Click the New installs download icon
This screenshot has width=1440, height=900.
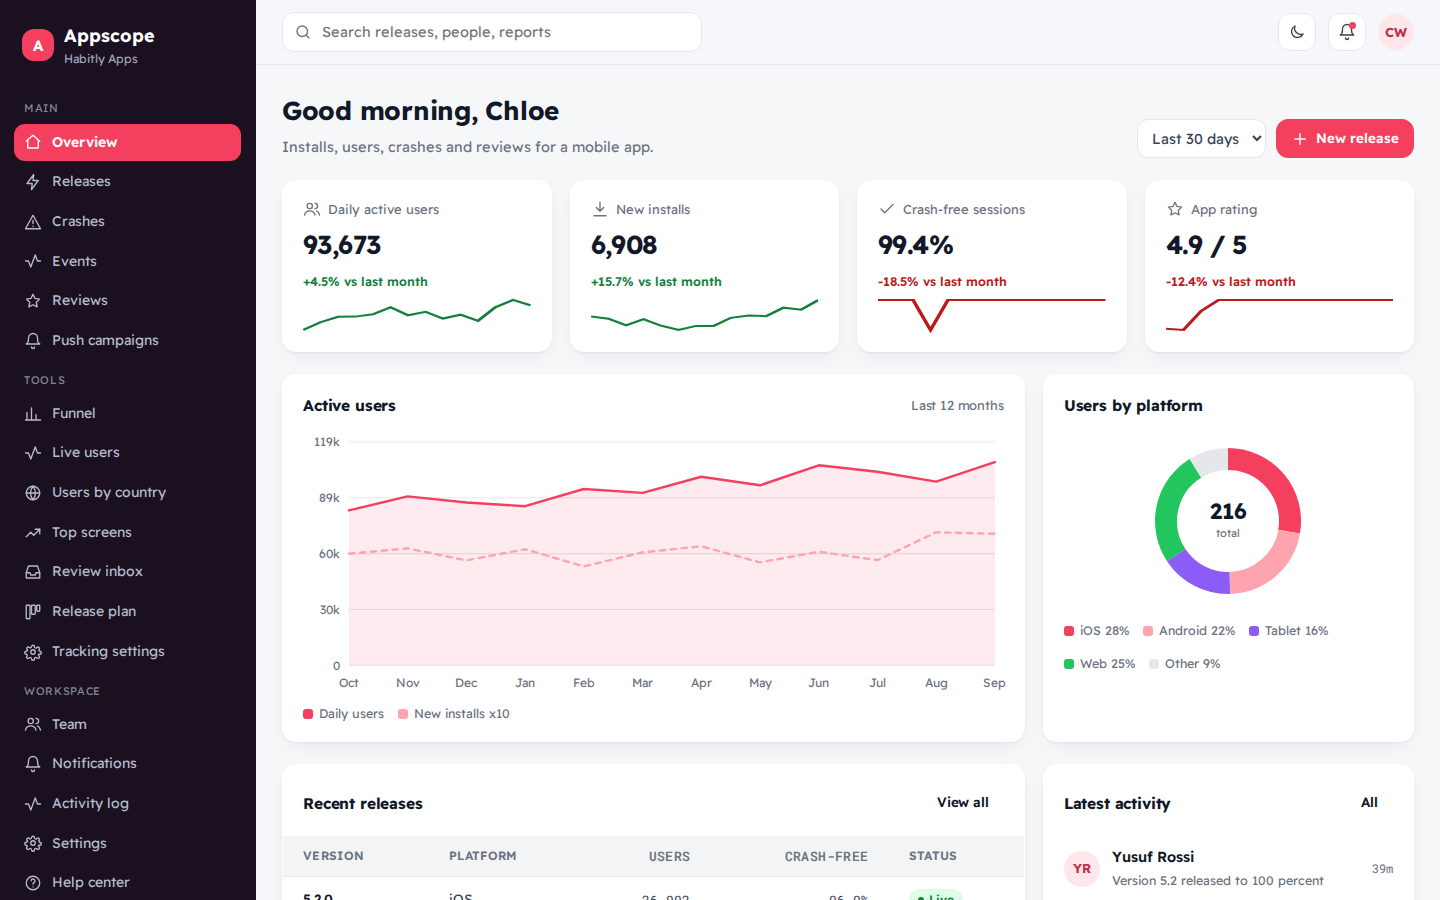pos(600,209)
